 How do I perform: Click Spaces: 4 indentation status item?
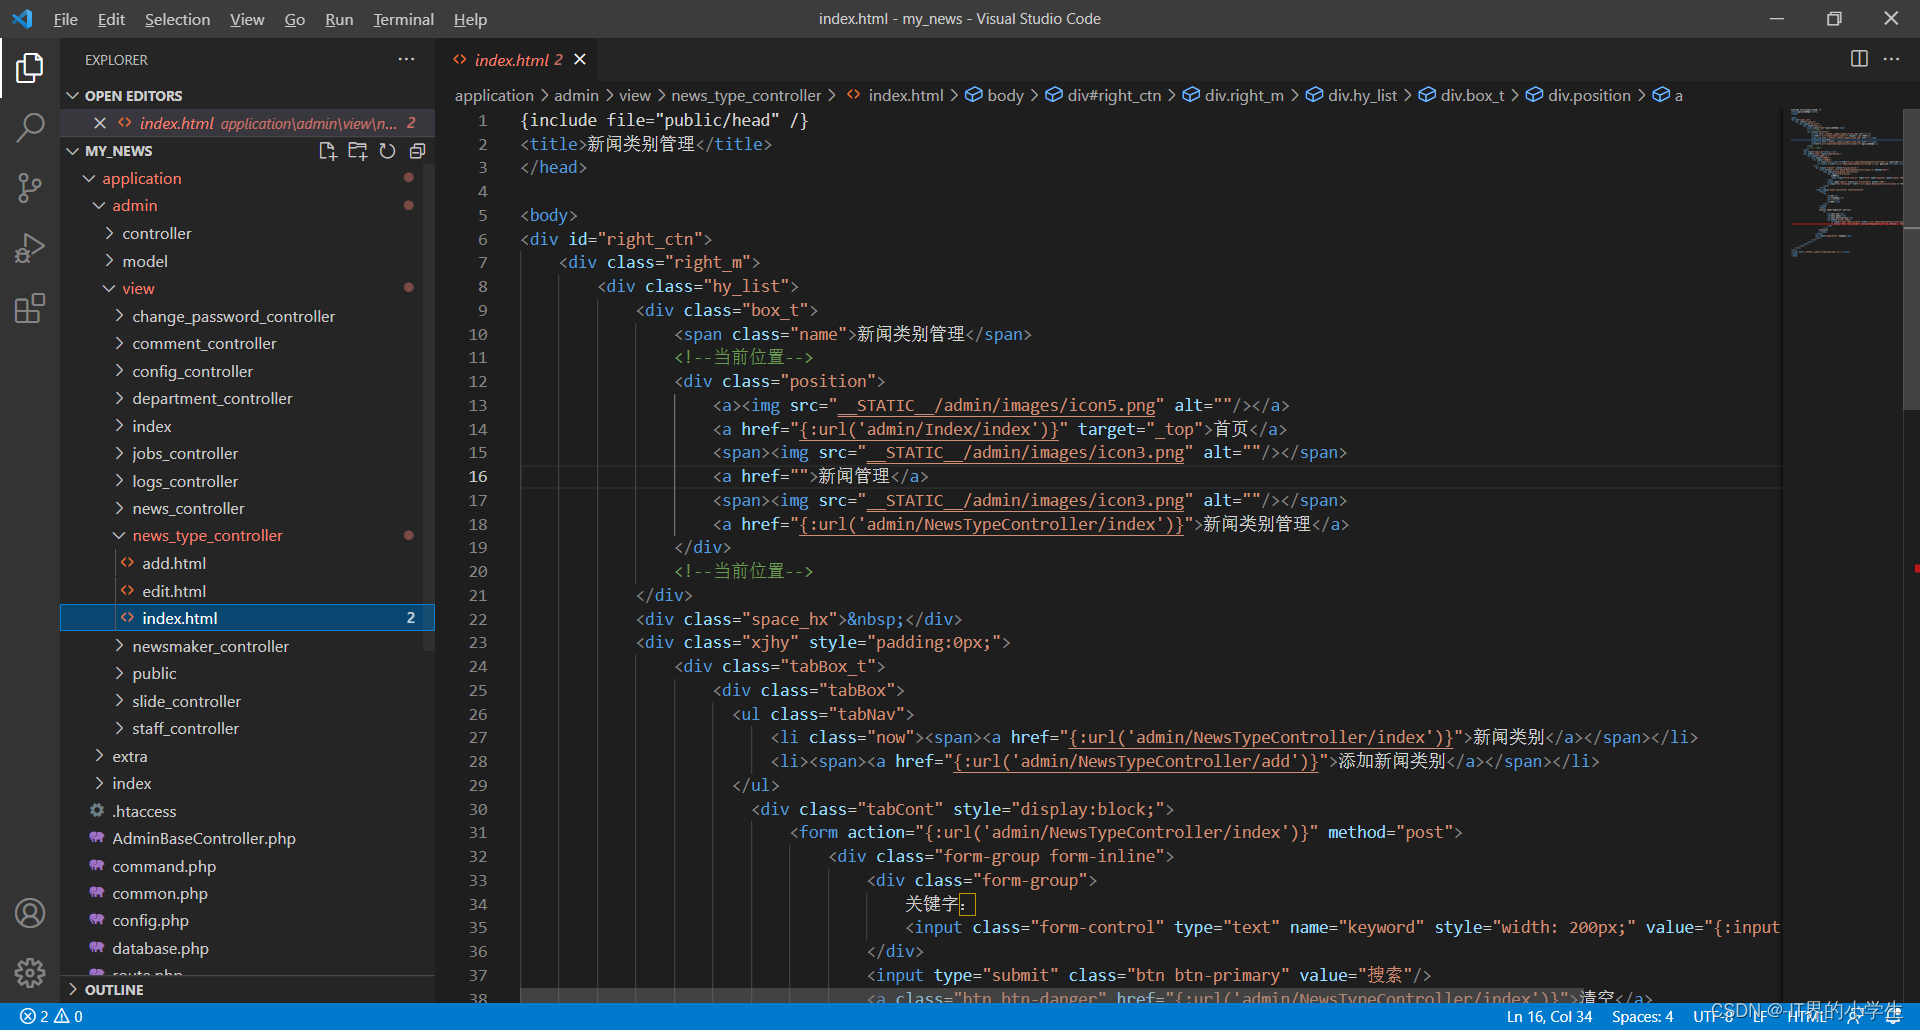tap(1642, 1016)
